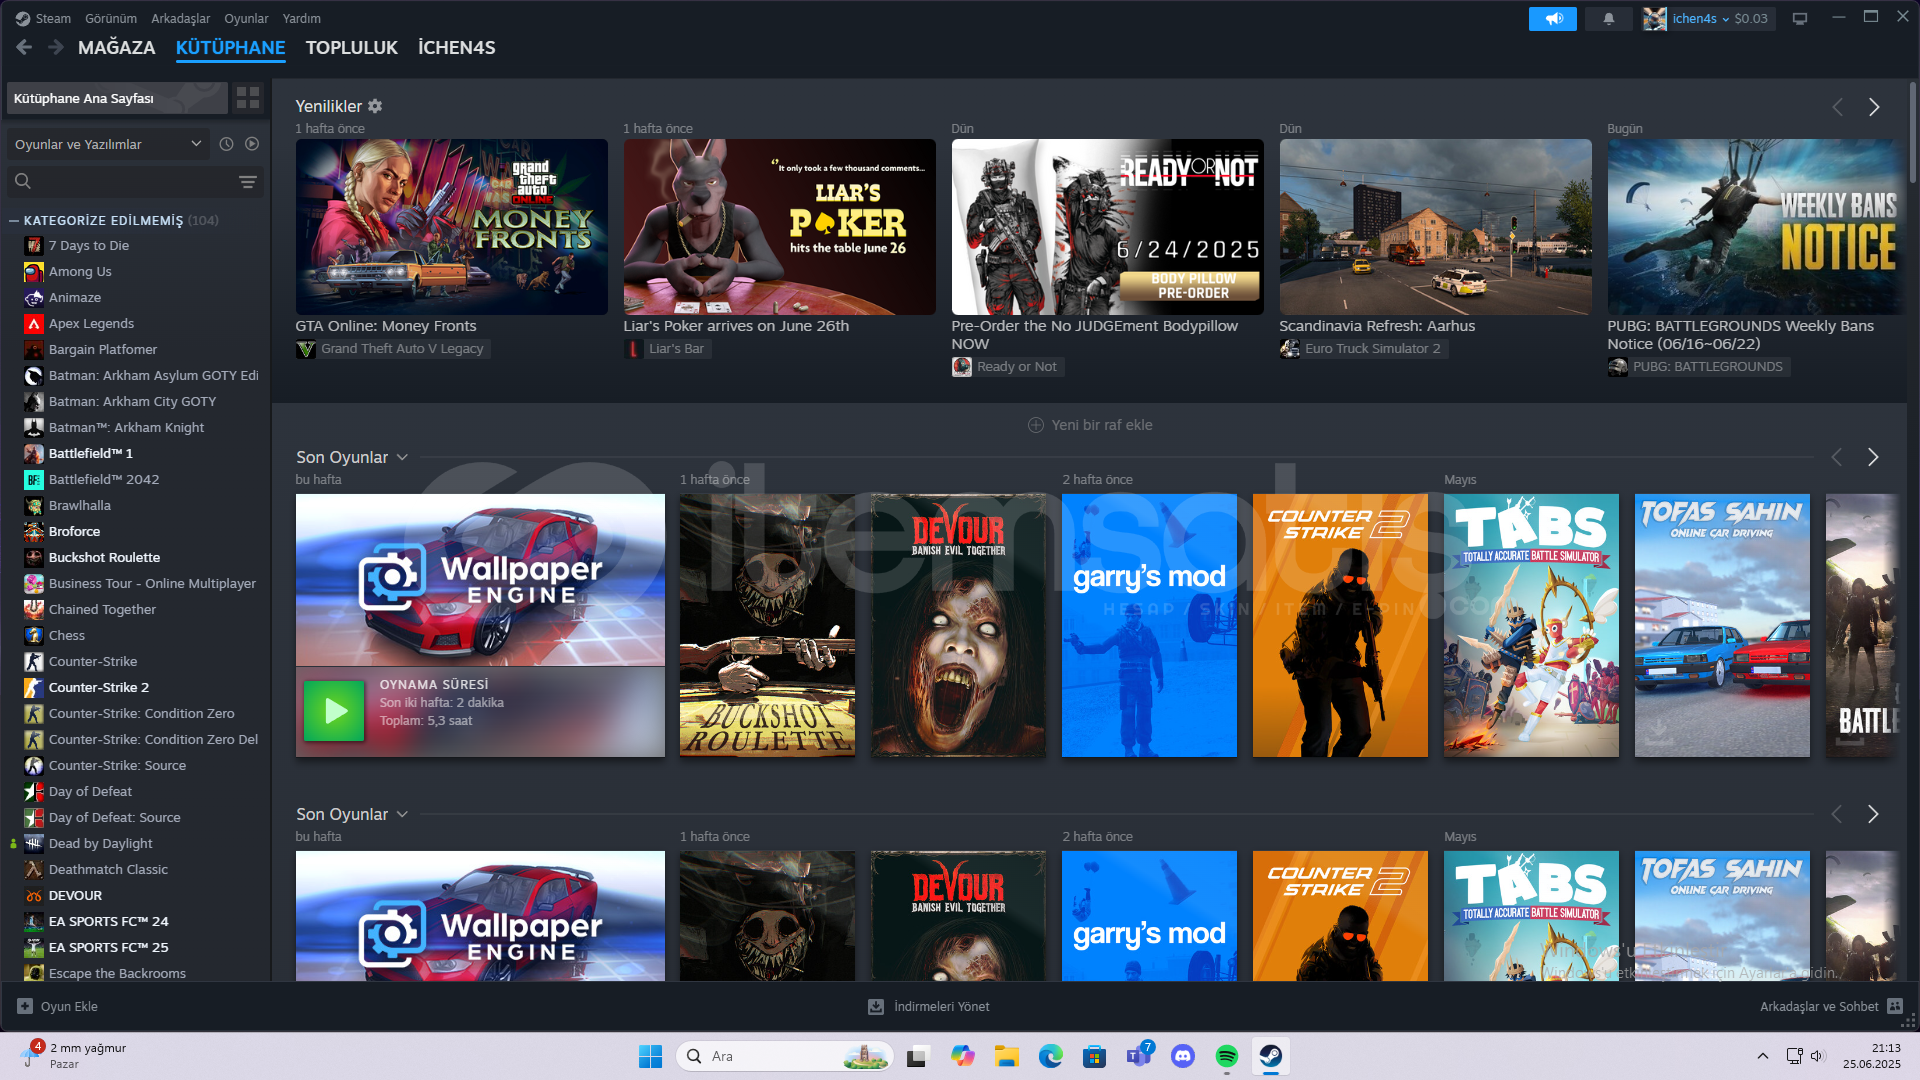Open Discord from the taskbar
The image size is (1920, 1080).
click(x=1183, y=1056)
